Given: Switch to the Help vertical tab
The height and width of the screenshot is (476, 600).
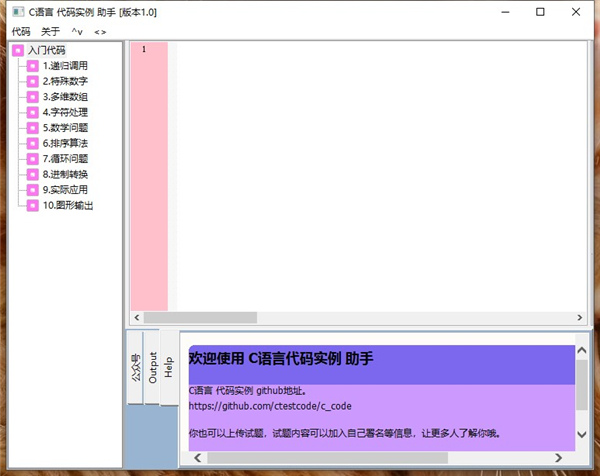Looking at the screenshot, I should coord(169,367).
